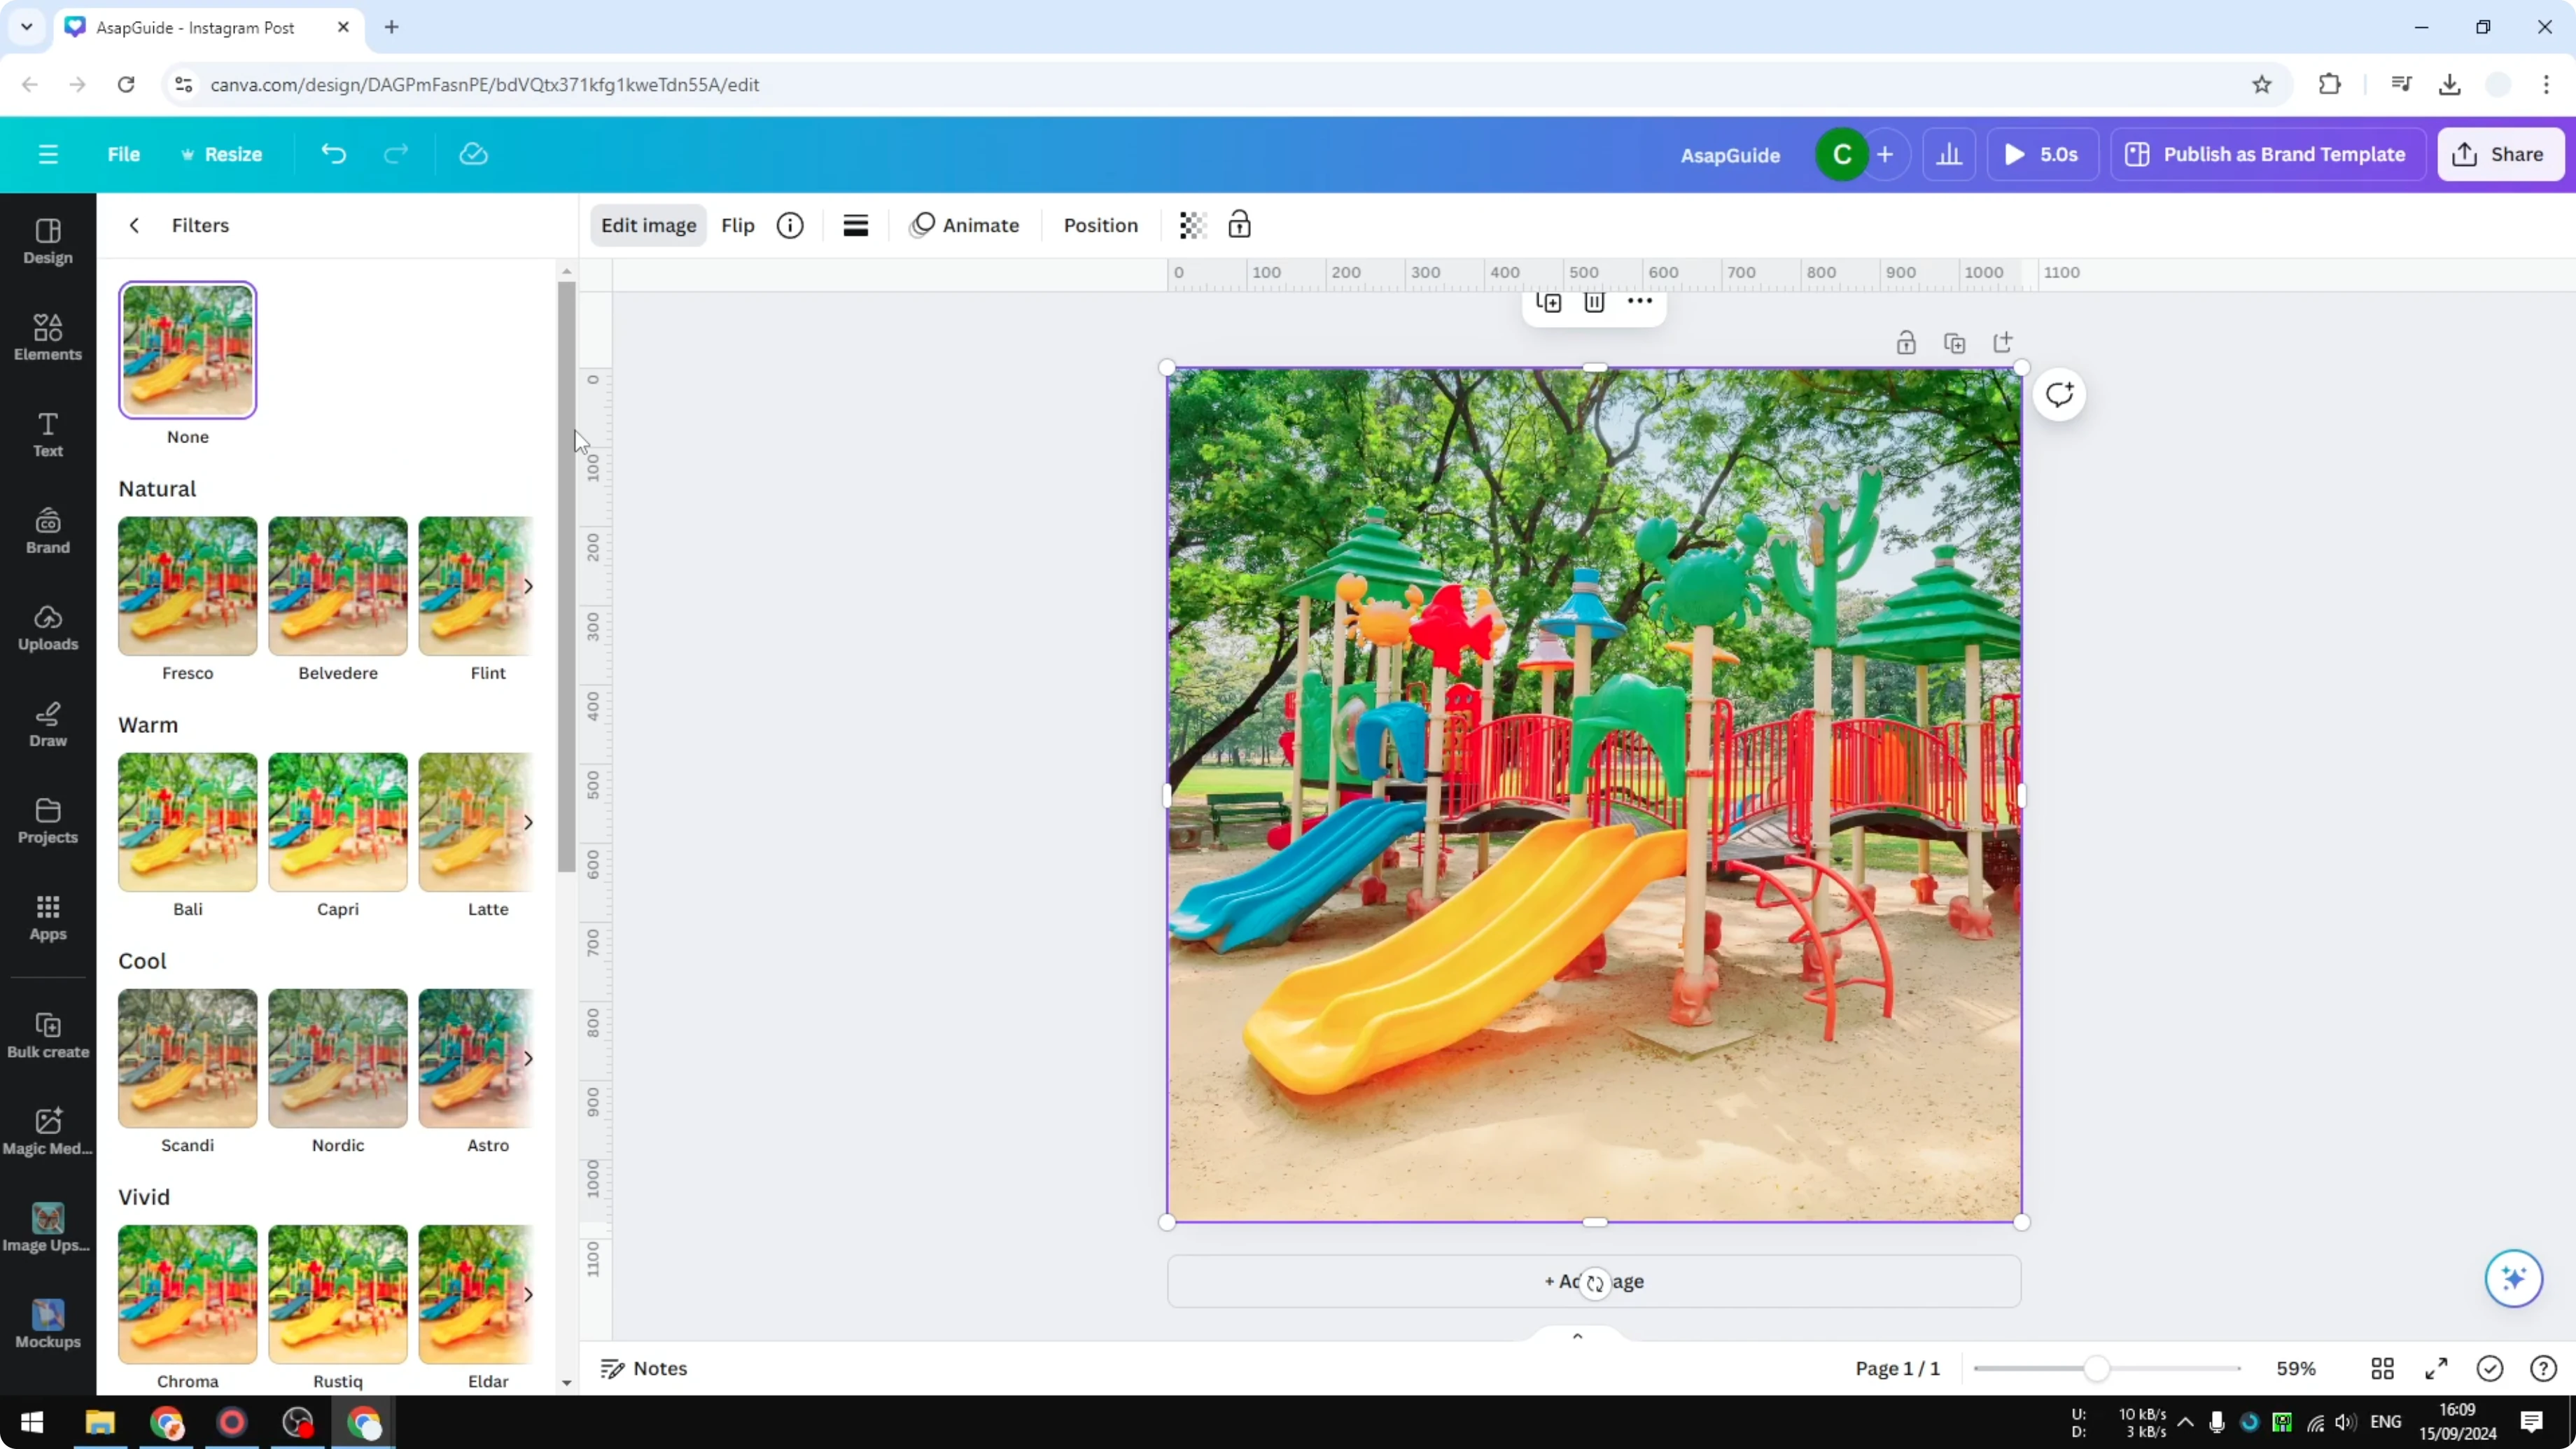Duplicate the page using the icon above canvas

[1954, 343]
